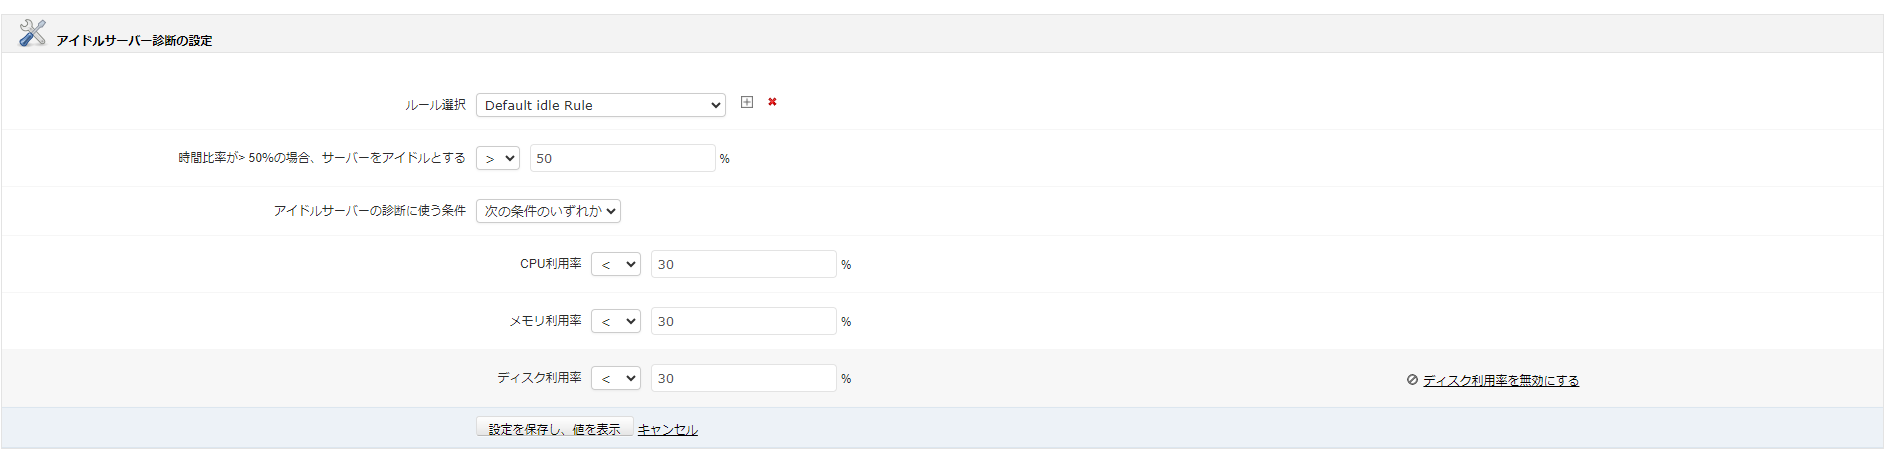Viewport: 1887px width, 454px height.
Task: Open the メモリ利用率 operator dropdown
Action: coord(615,321)
